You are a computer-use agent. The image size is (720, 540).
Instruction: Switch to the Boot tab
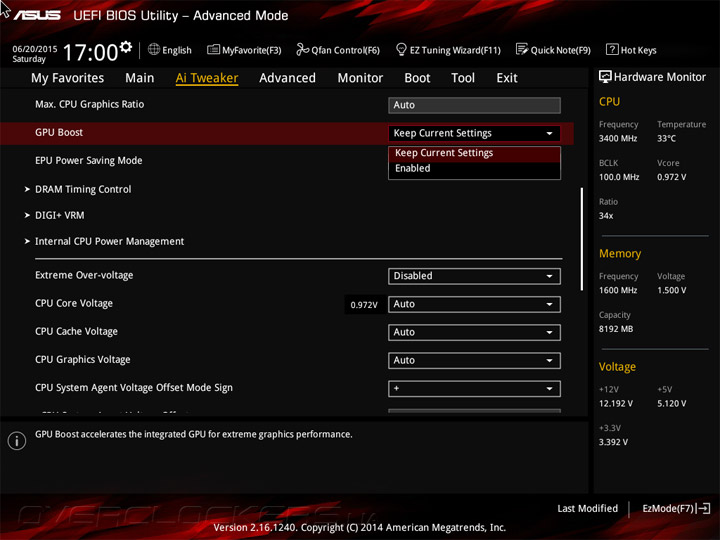point(417,78)
